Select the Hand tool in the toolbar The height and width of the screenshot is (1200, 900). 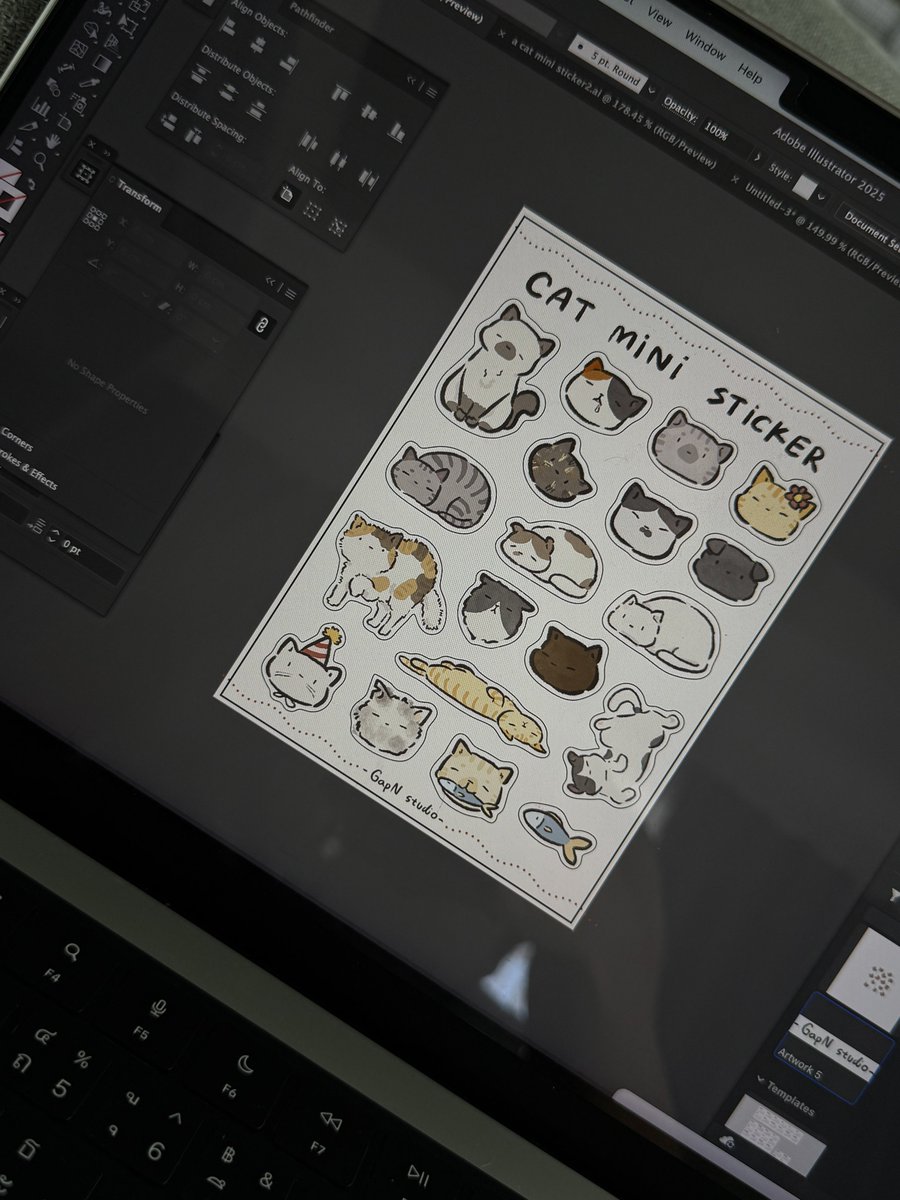point(52,141)
